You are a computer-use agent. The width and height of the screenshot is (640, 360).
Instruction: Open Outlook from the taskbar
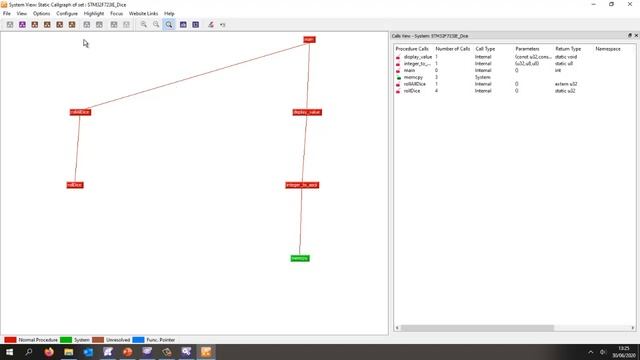coord(88,352)
